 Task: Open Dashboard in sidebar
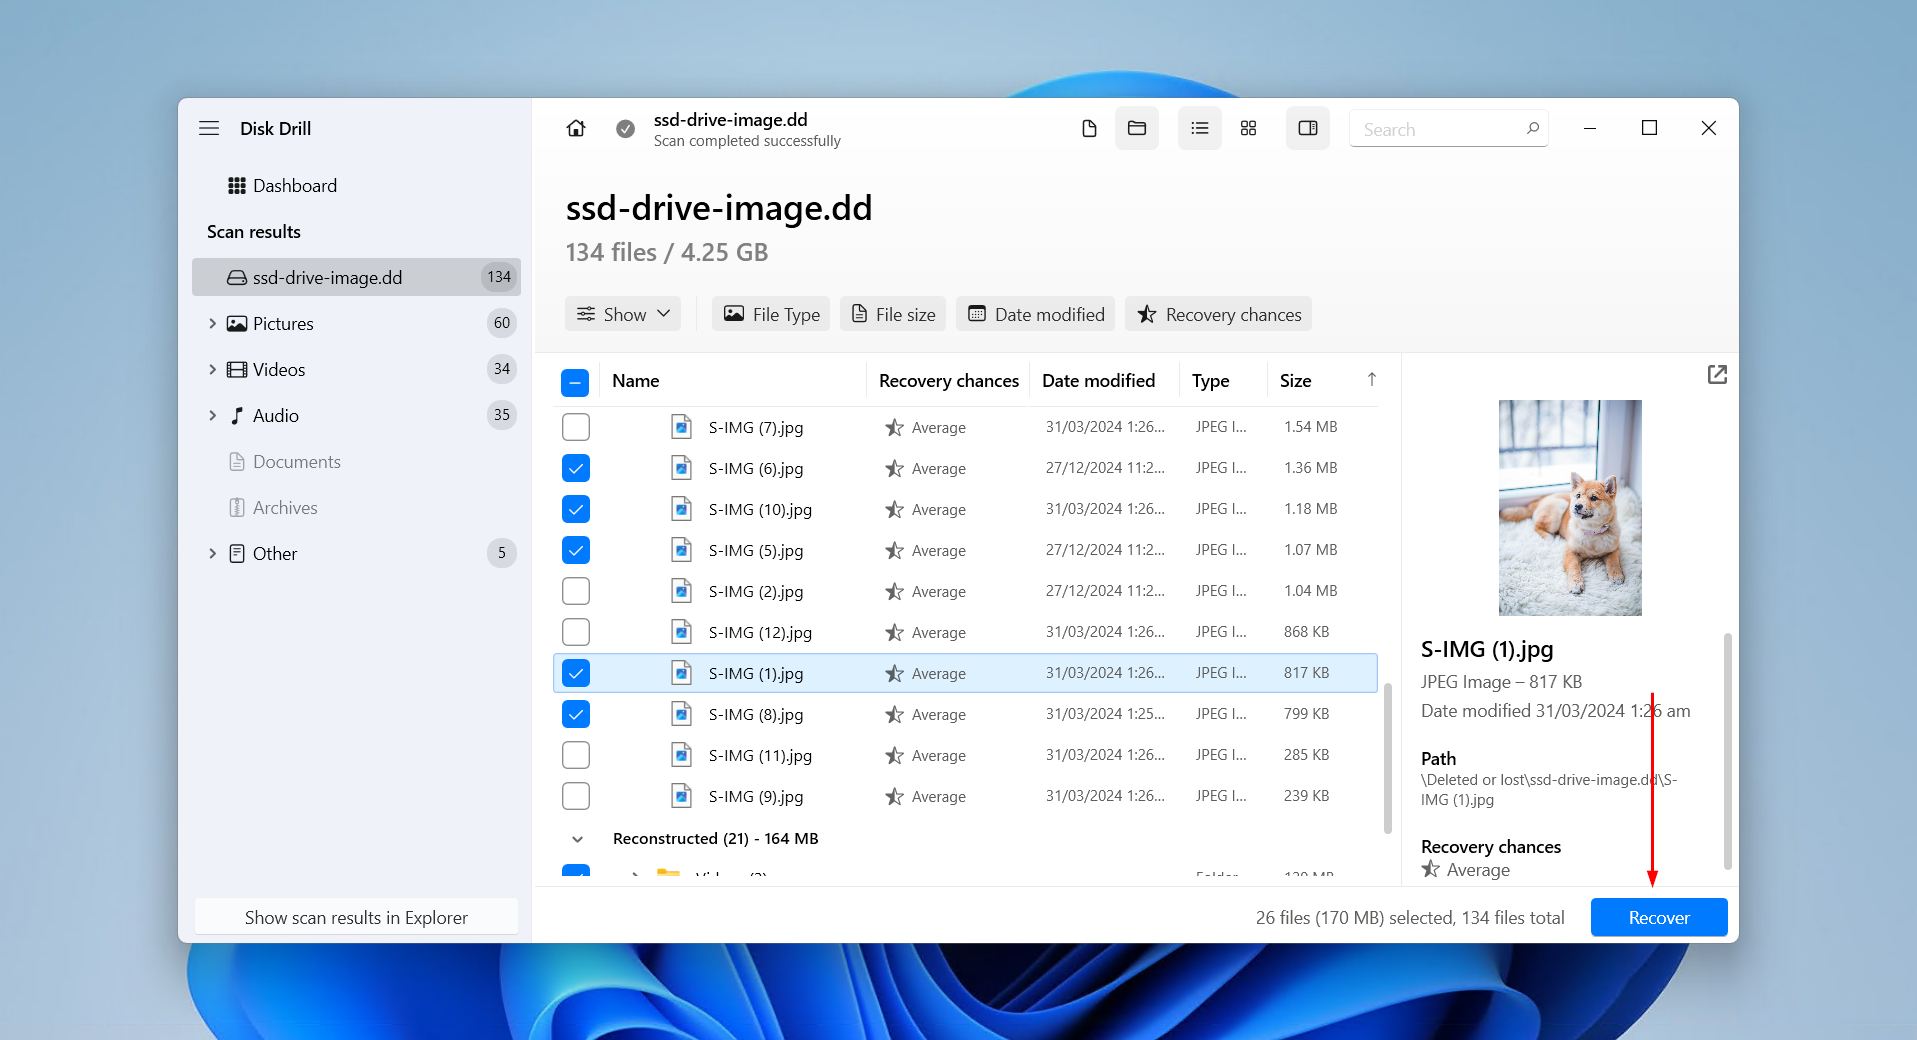[x=357, y=186]
